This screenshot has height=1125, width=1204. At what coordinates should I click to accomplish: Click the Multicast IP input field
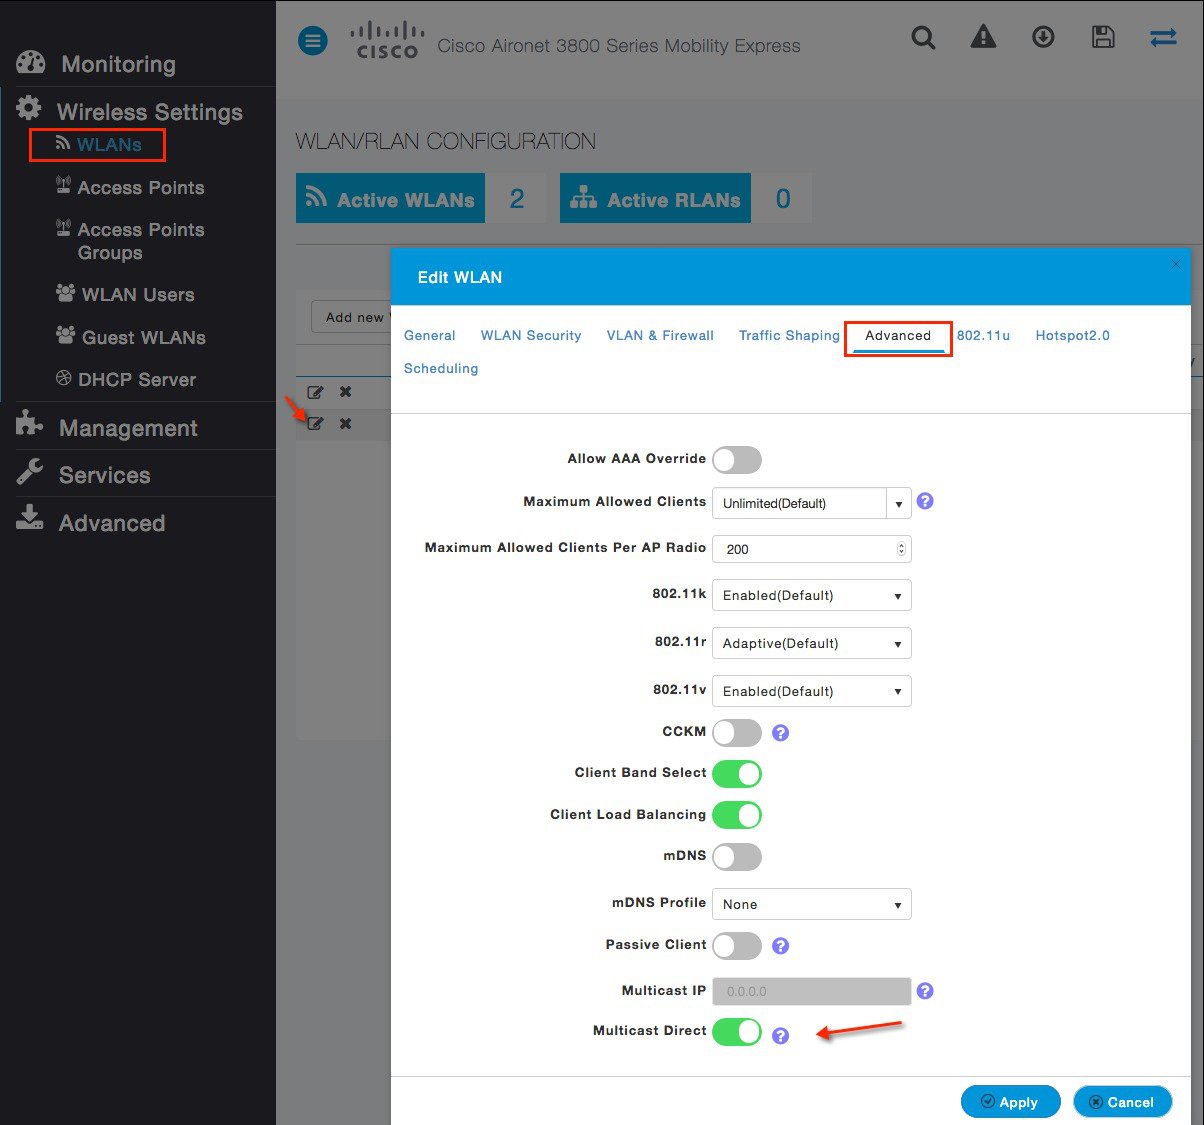point(811,991)
